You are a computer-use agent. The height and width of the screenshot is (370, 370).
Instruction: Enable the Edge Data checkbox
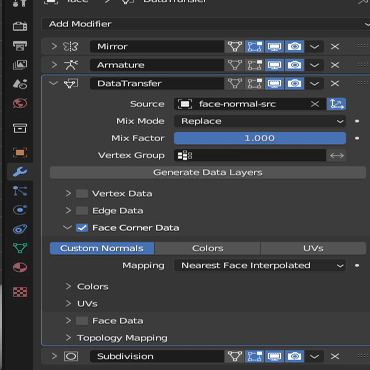coord(82,211)
